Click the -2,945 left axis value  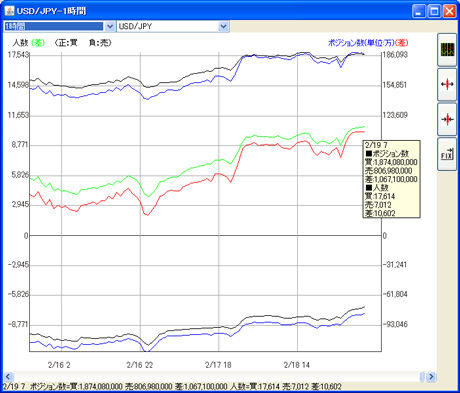click(x=19, y=265)
